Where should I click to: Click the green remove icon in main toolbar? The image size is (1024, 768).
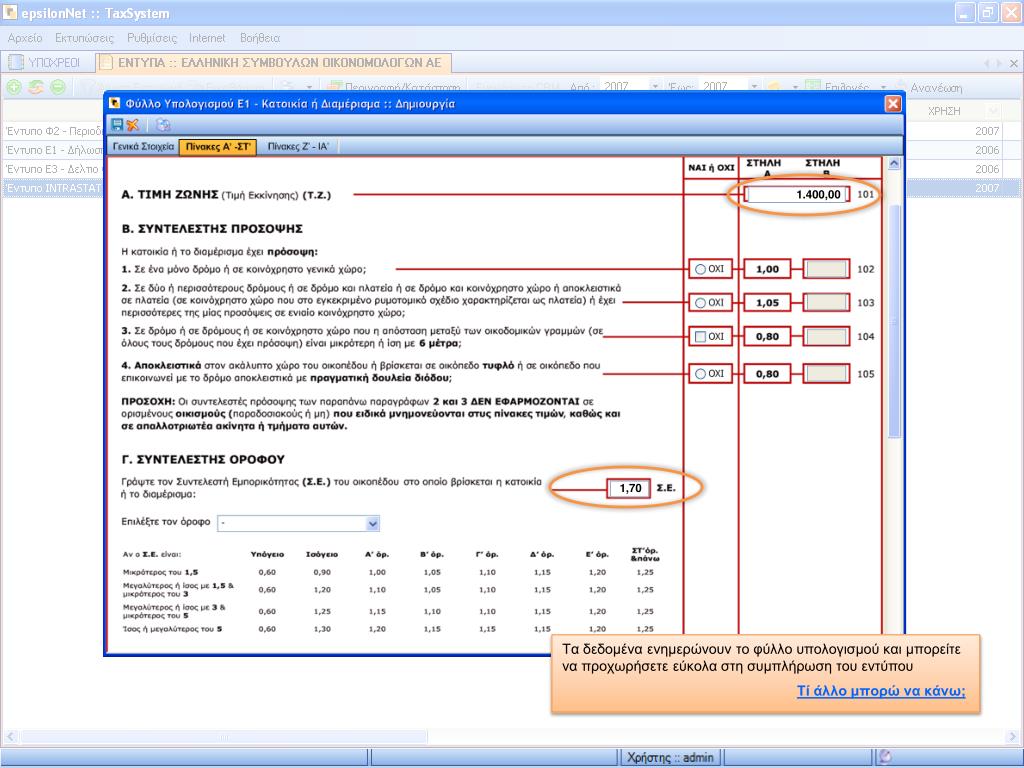(58, 86)
